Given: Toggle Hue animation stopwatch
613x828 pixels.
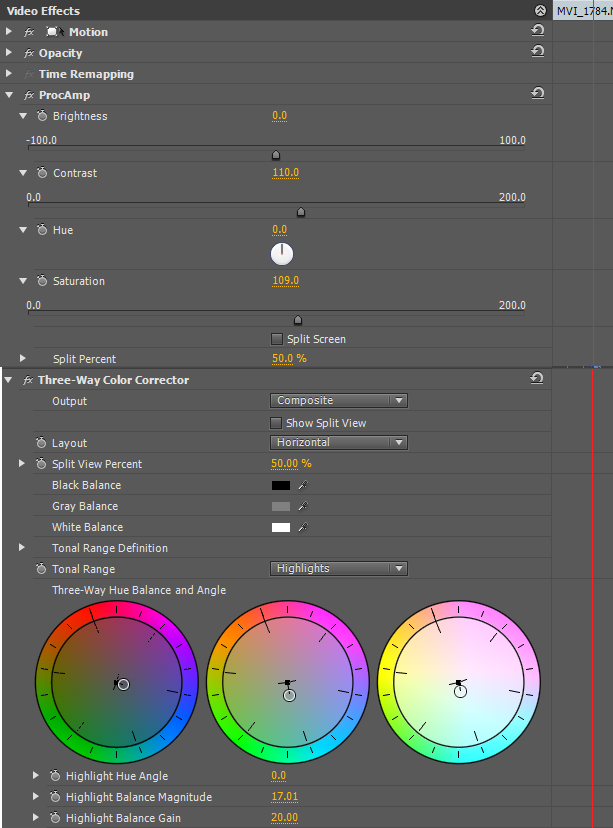Looking at the screenshot, I should pyautogui.click(x=42, y=230).
